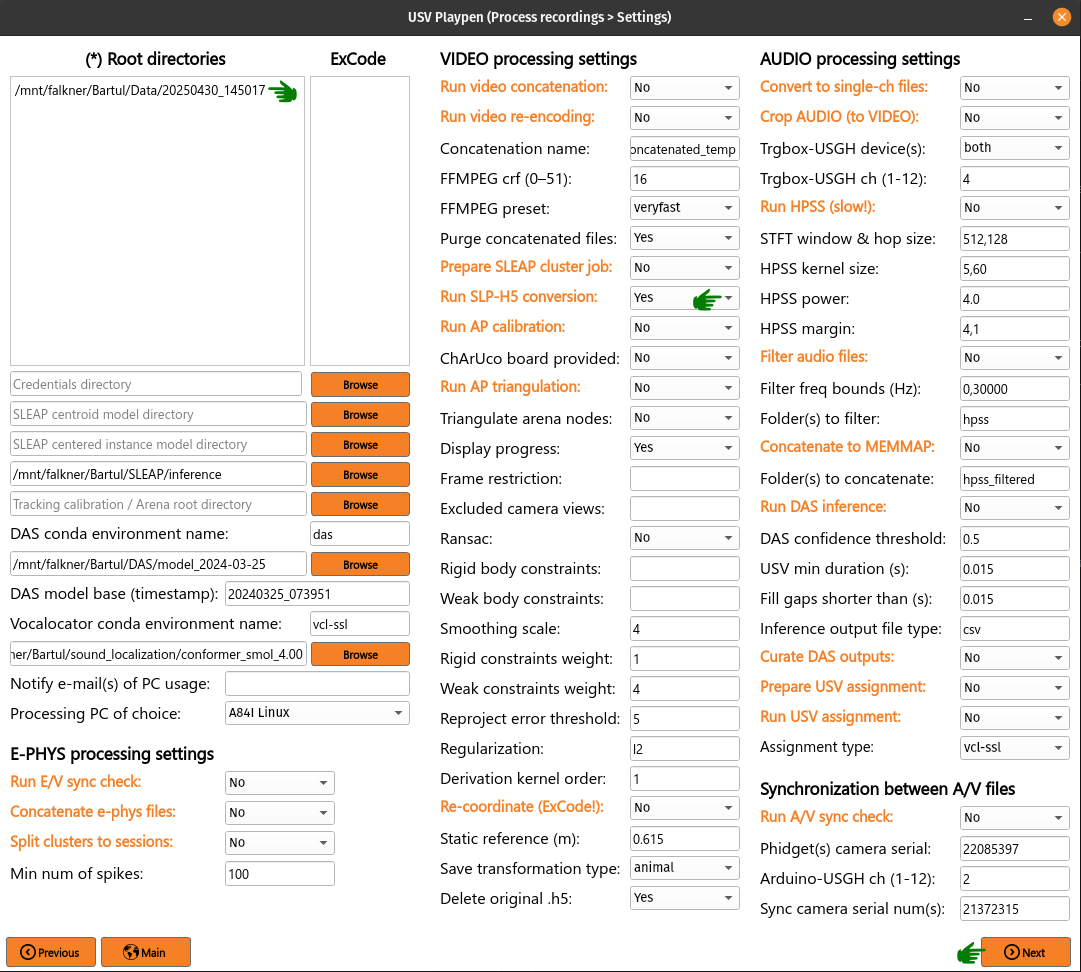Edit Static reference (m) field
Viewport: 1081px width, 972px height.
pos(684,839)
